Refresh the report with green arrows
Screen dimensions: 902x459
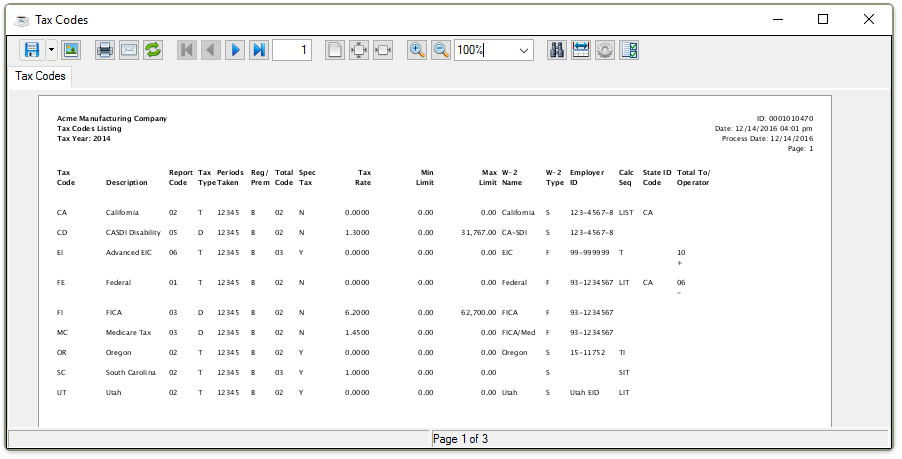(x=153, y=50)
